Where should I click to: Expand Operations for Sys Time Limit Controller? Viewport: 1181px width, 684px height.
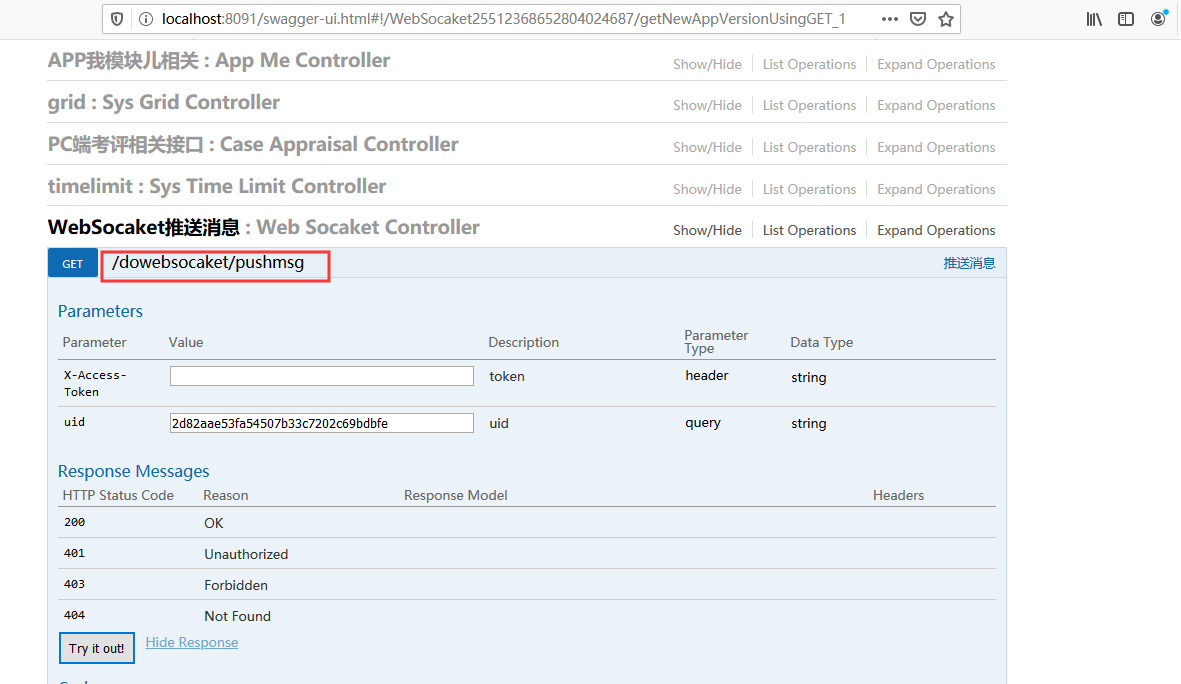click(x=935, y=188)
